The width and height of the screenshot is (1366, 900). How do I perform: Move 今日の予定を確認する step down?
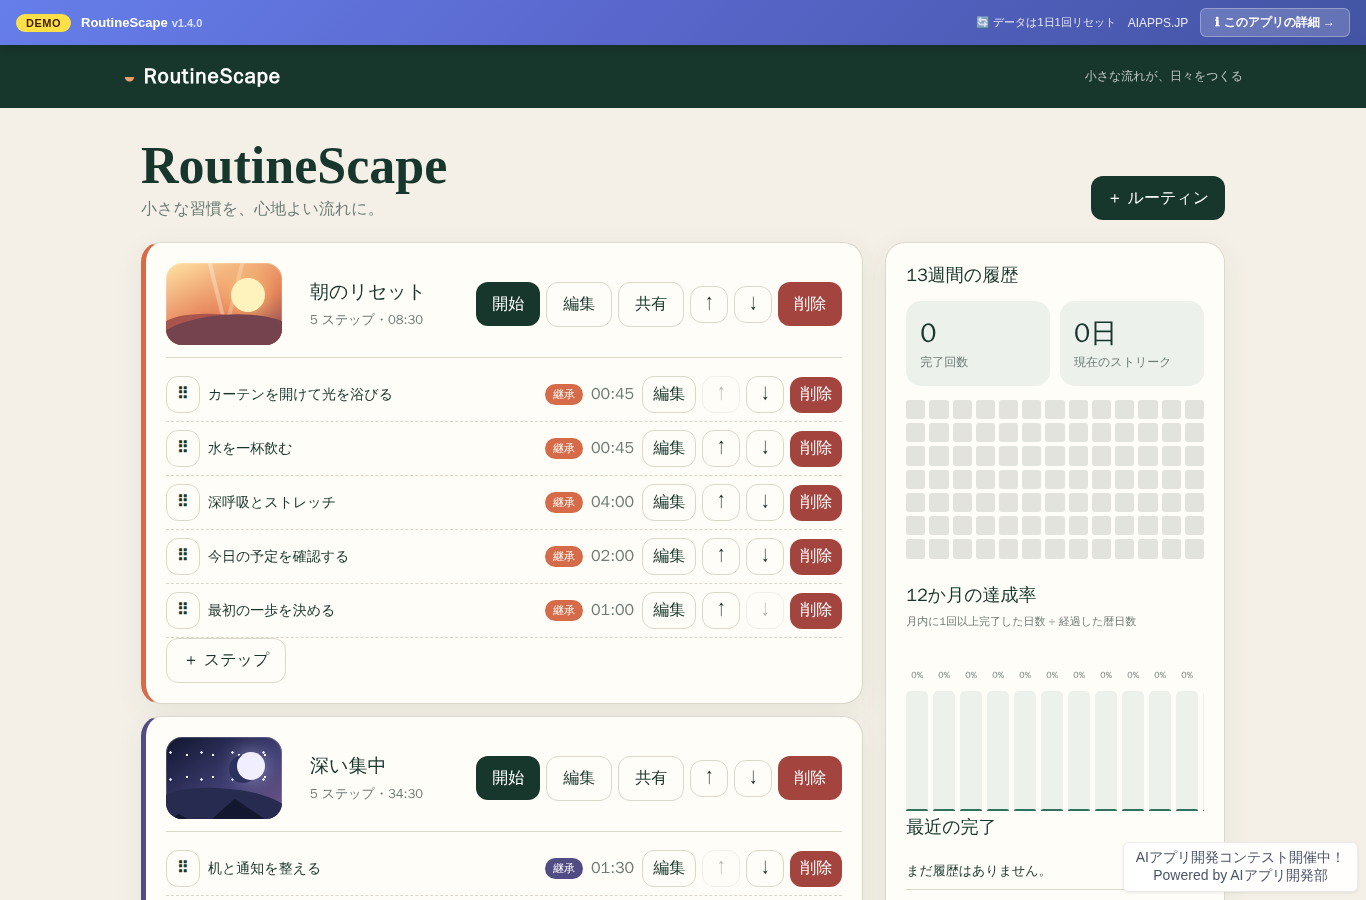tap(765, 556)
